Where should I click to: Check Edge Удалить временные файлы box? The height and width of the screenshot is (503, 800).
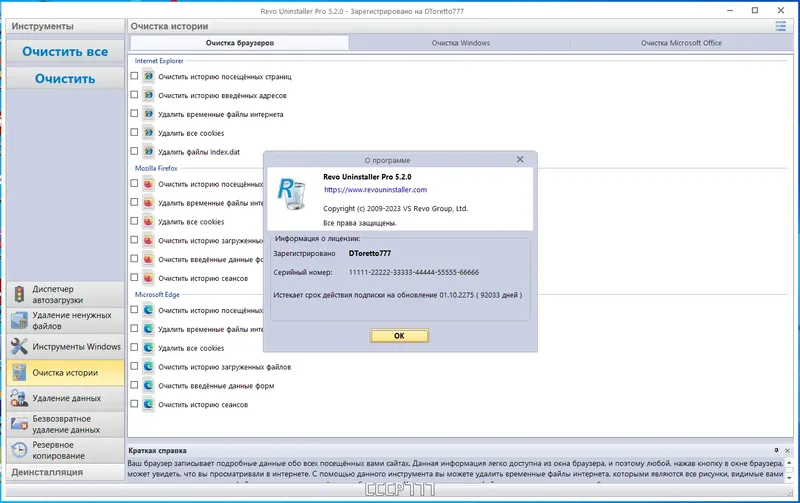click(134, 328)
